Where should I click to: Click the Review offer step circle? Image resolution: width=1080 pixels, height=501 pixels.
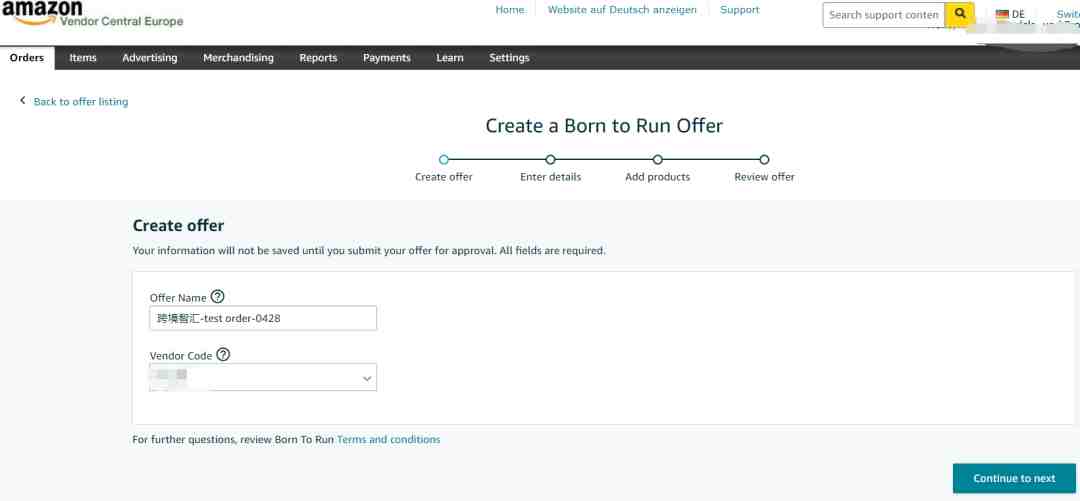(x=765, y=159)
